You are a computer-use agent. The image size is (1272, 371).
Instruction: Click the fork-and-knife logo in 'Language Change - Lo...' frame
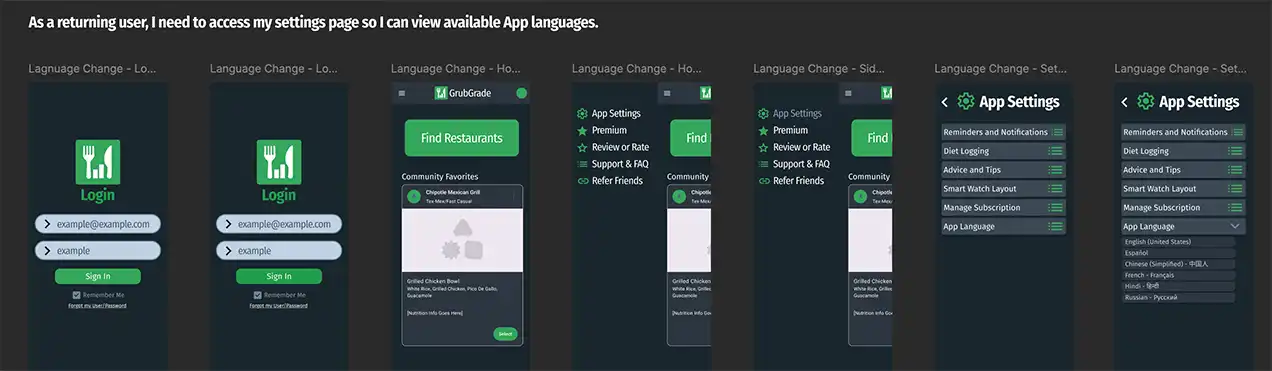[x=278, y=162]
